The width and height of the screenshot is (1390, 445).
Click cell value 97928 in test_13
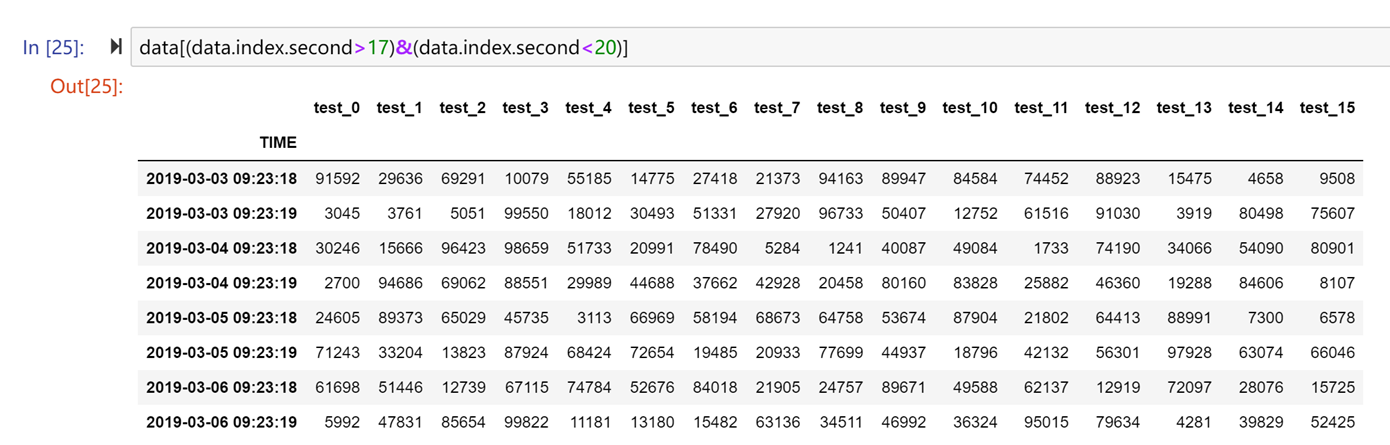coord(1190,354)
